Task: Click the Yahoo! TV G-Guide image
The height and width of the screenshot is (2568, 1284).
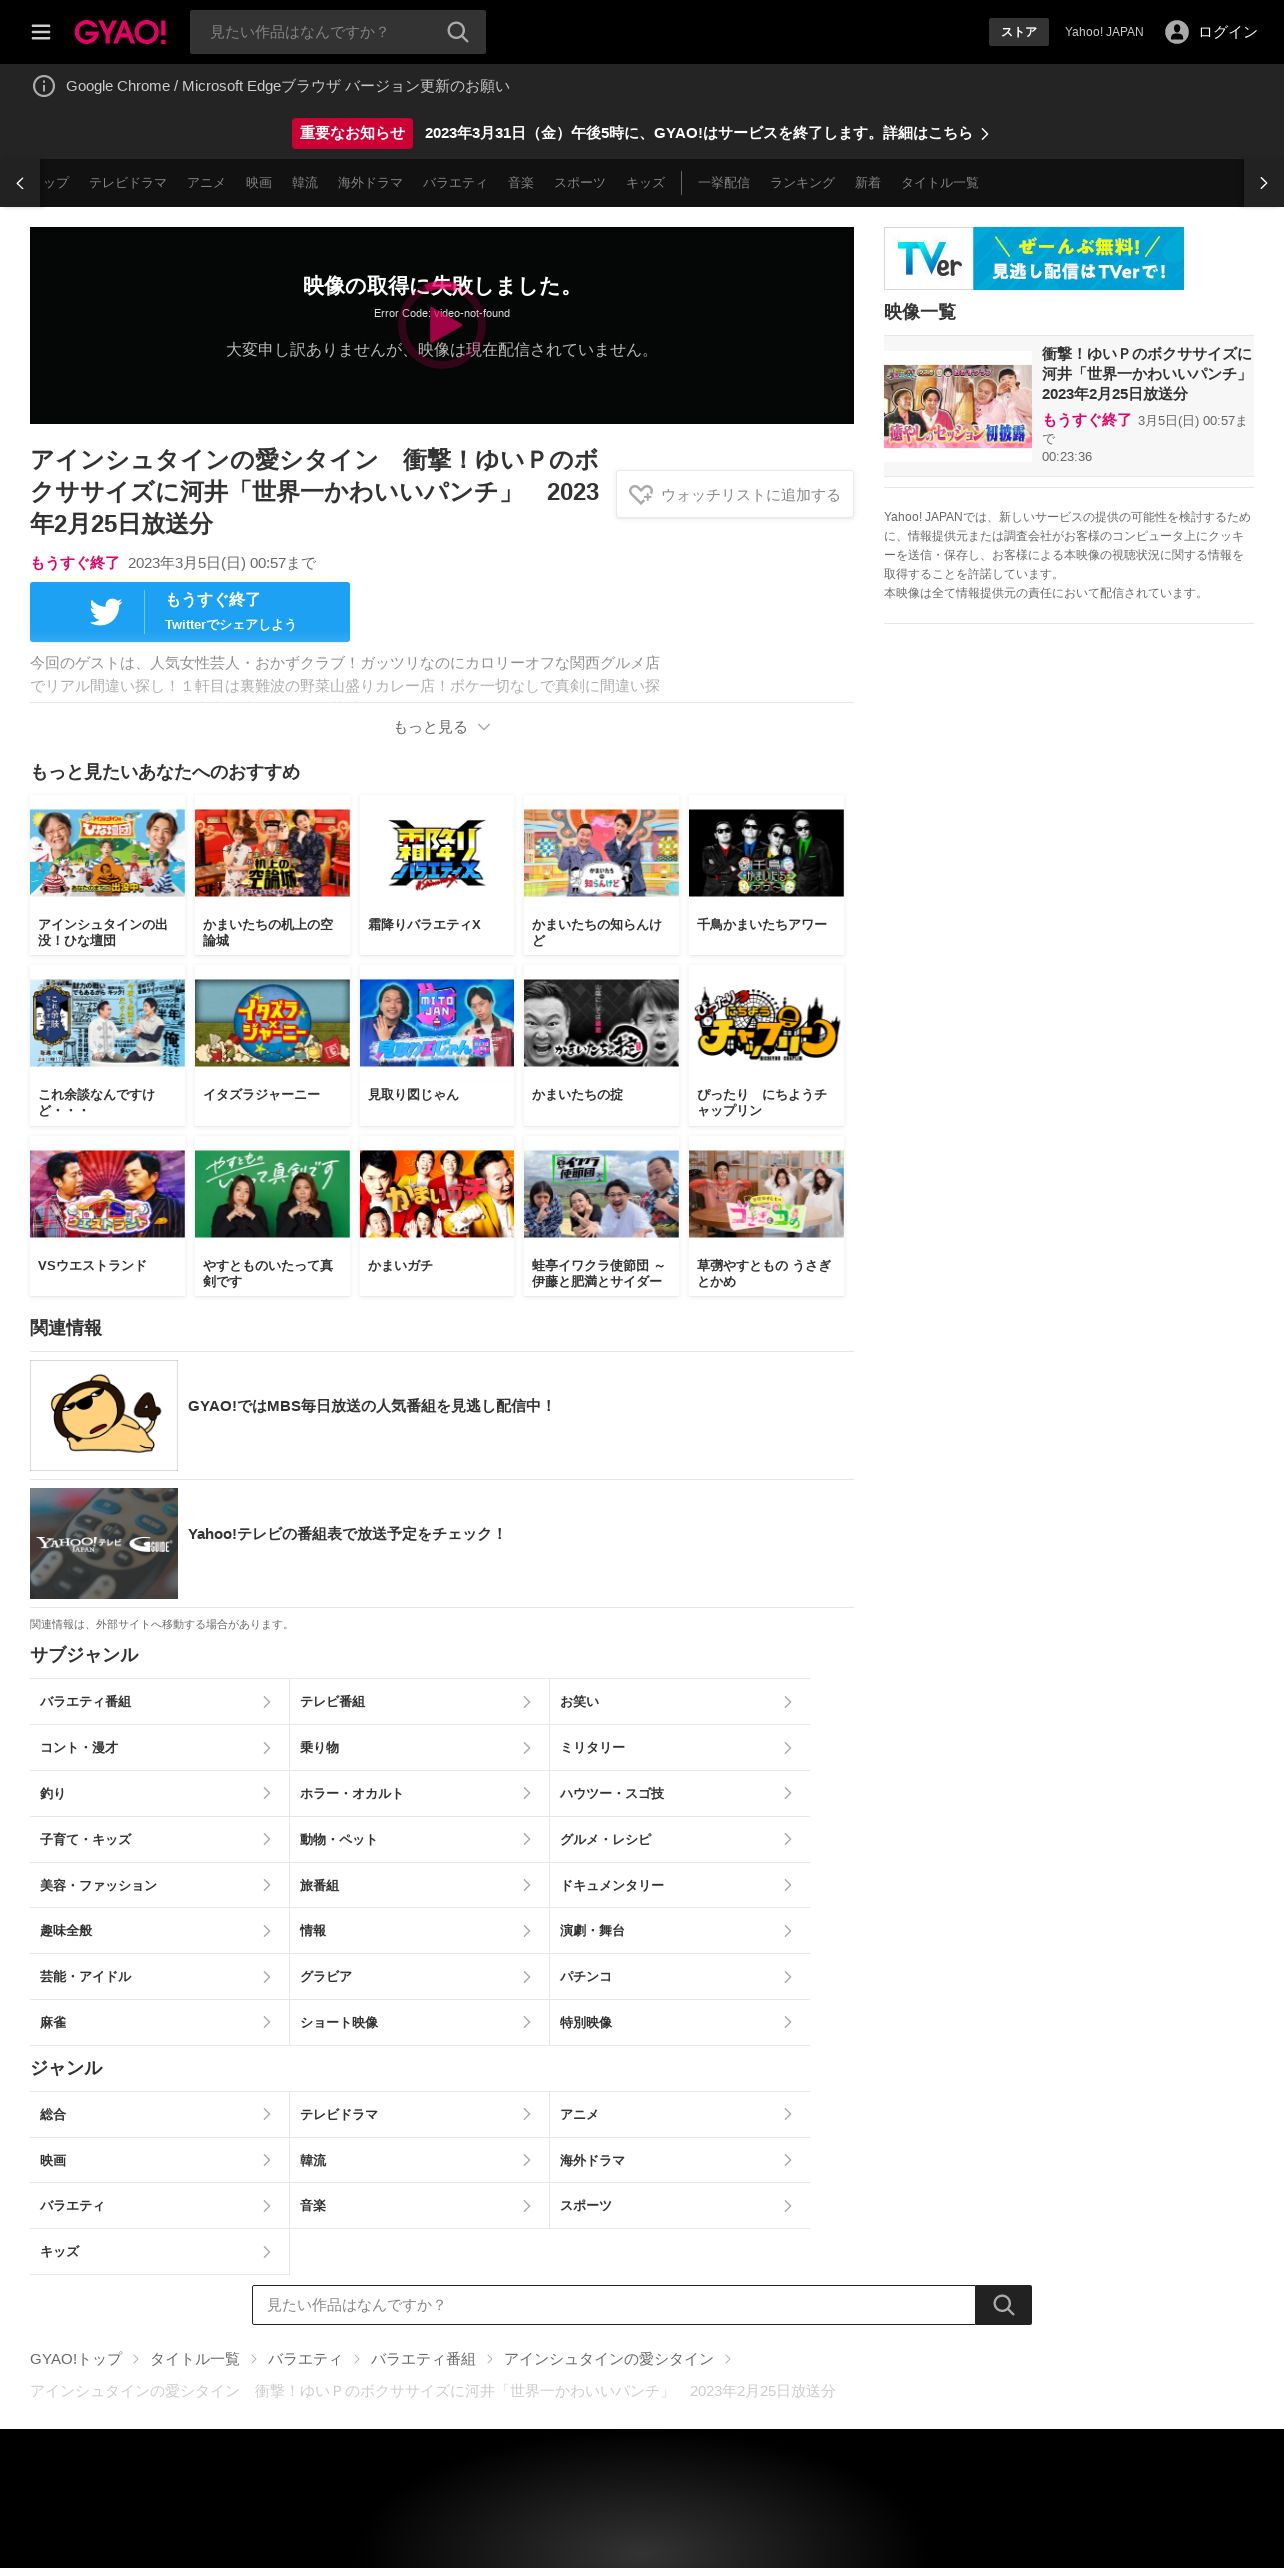Action: (104, 1543)
